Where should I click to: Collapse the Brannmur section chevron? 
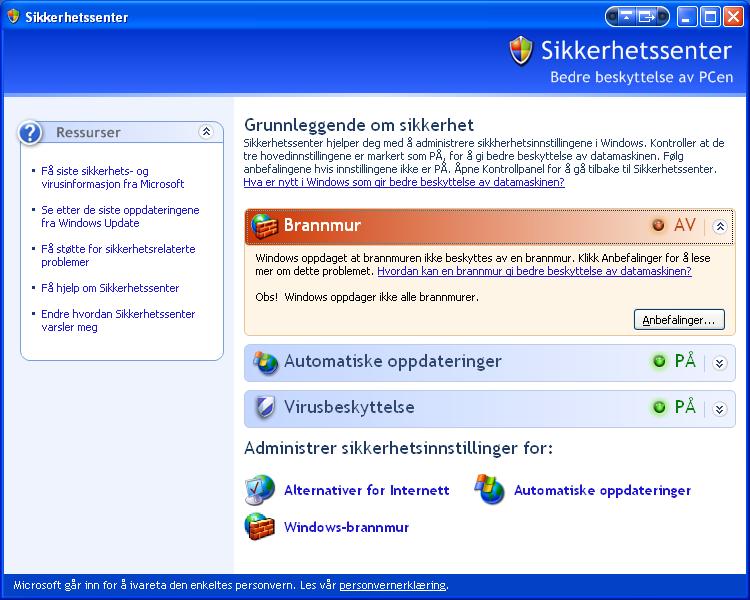pos(719,226)
